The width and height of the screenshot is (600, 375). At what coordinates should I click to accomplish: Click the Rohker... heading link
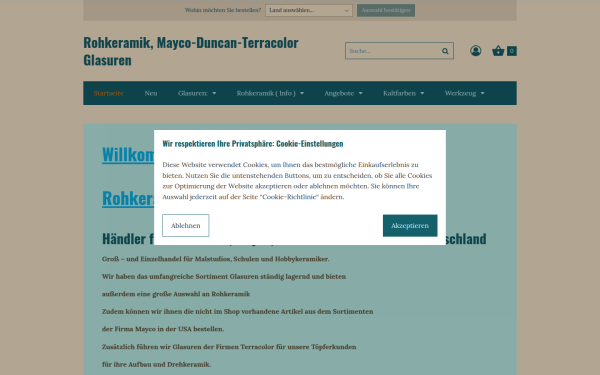(x=128, y=198)
